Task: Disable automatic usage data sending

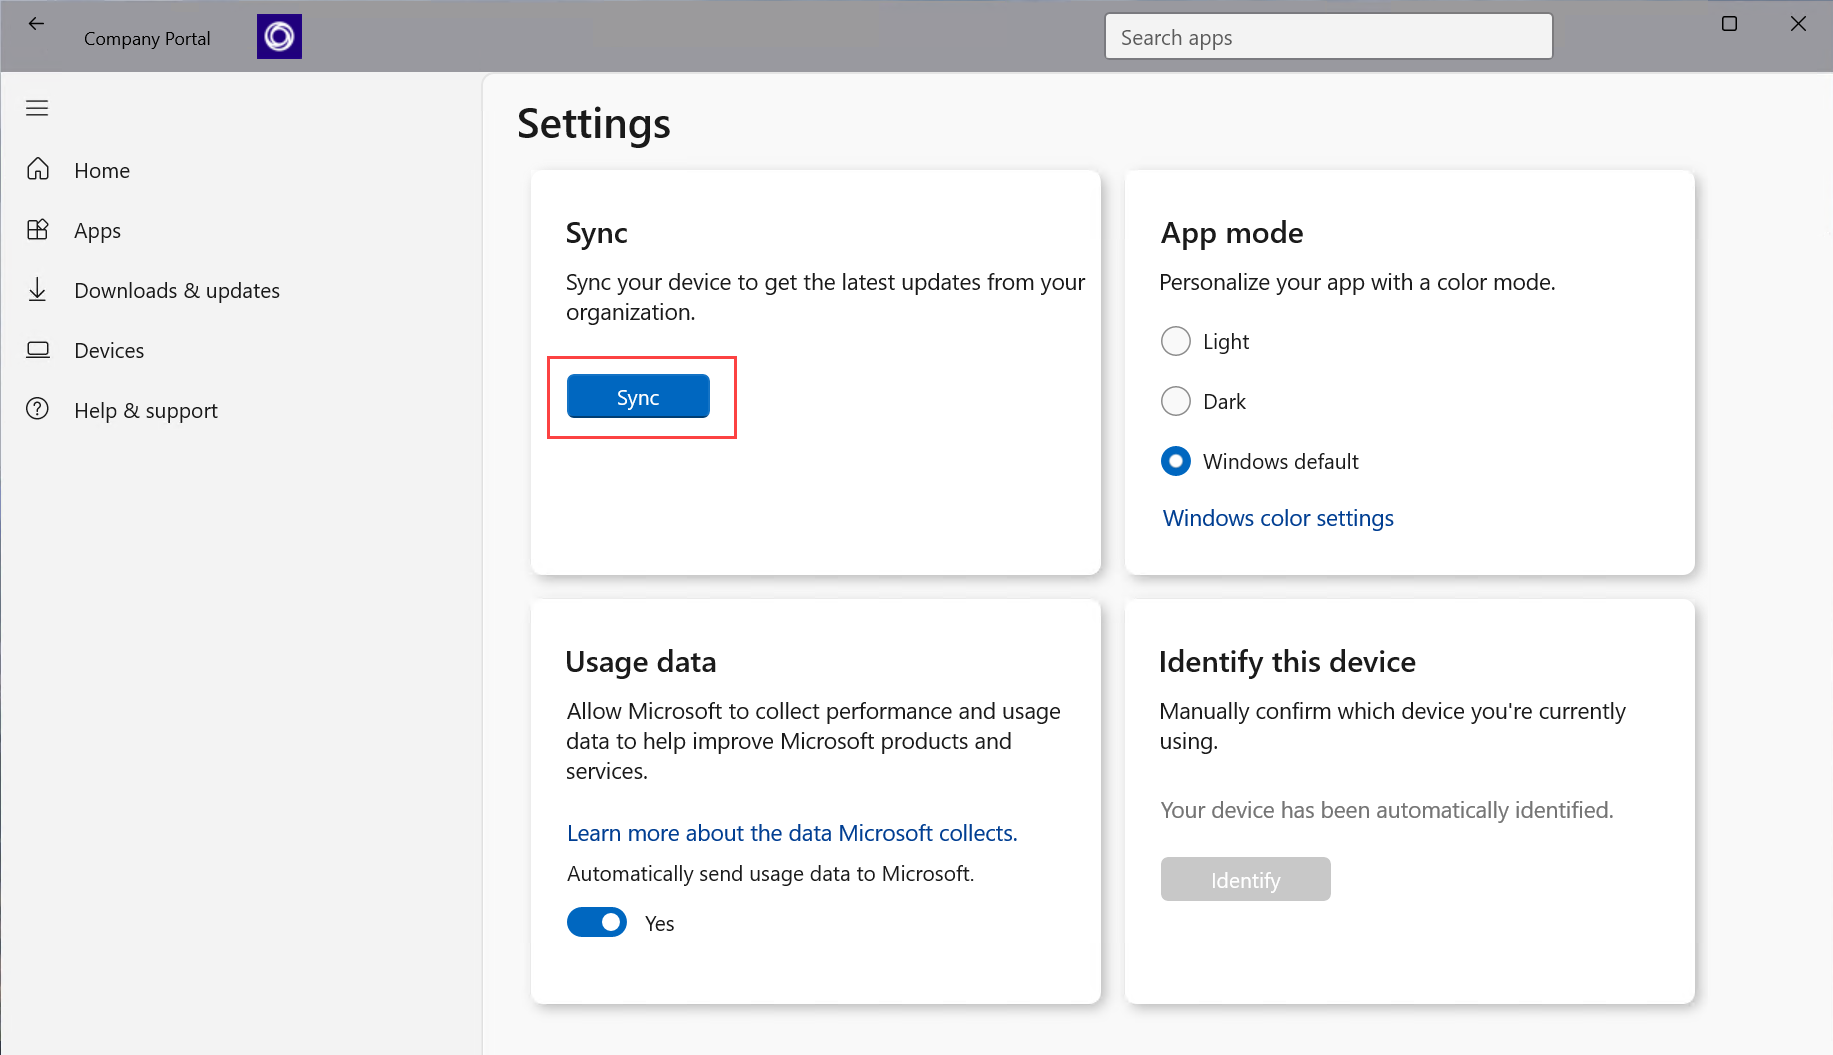Action: tap(597, 922)
